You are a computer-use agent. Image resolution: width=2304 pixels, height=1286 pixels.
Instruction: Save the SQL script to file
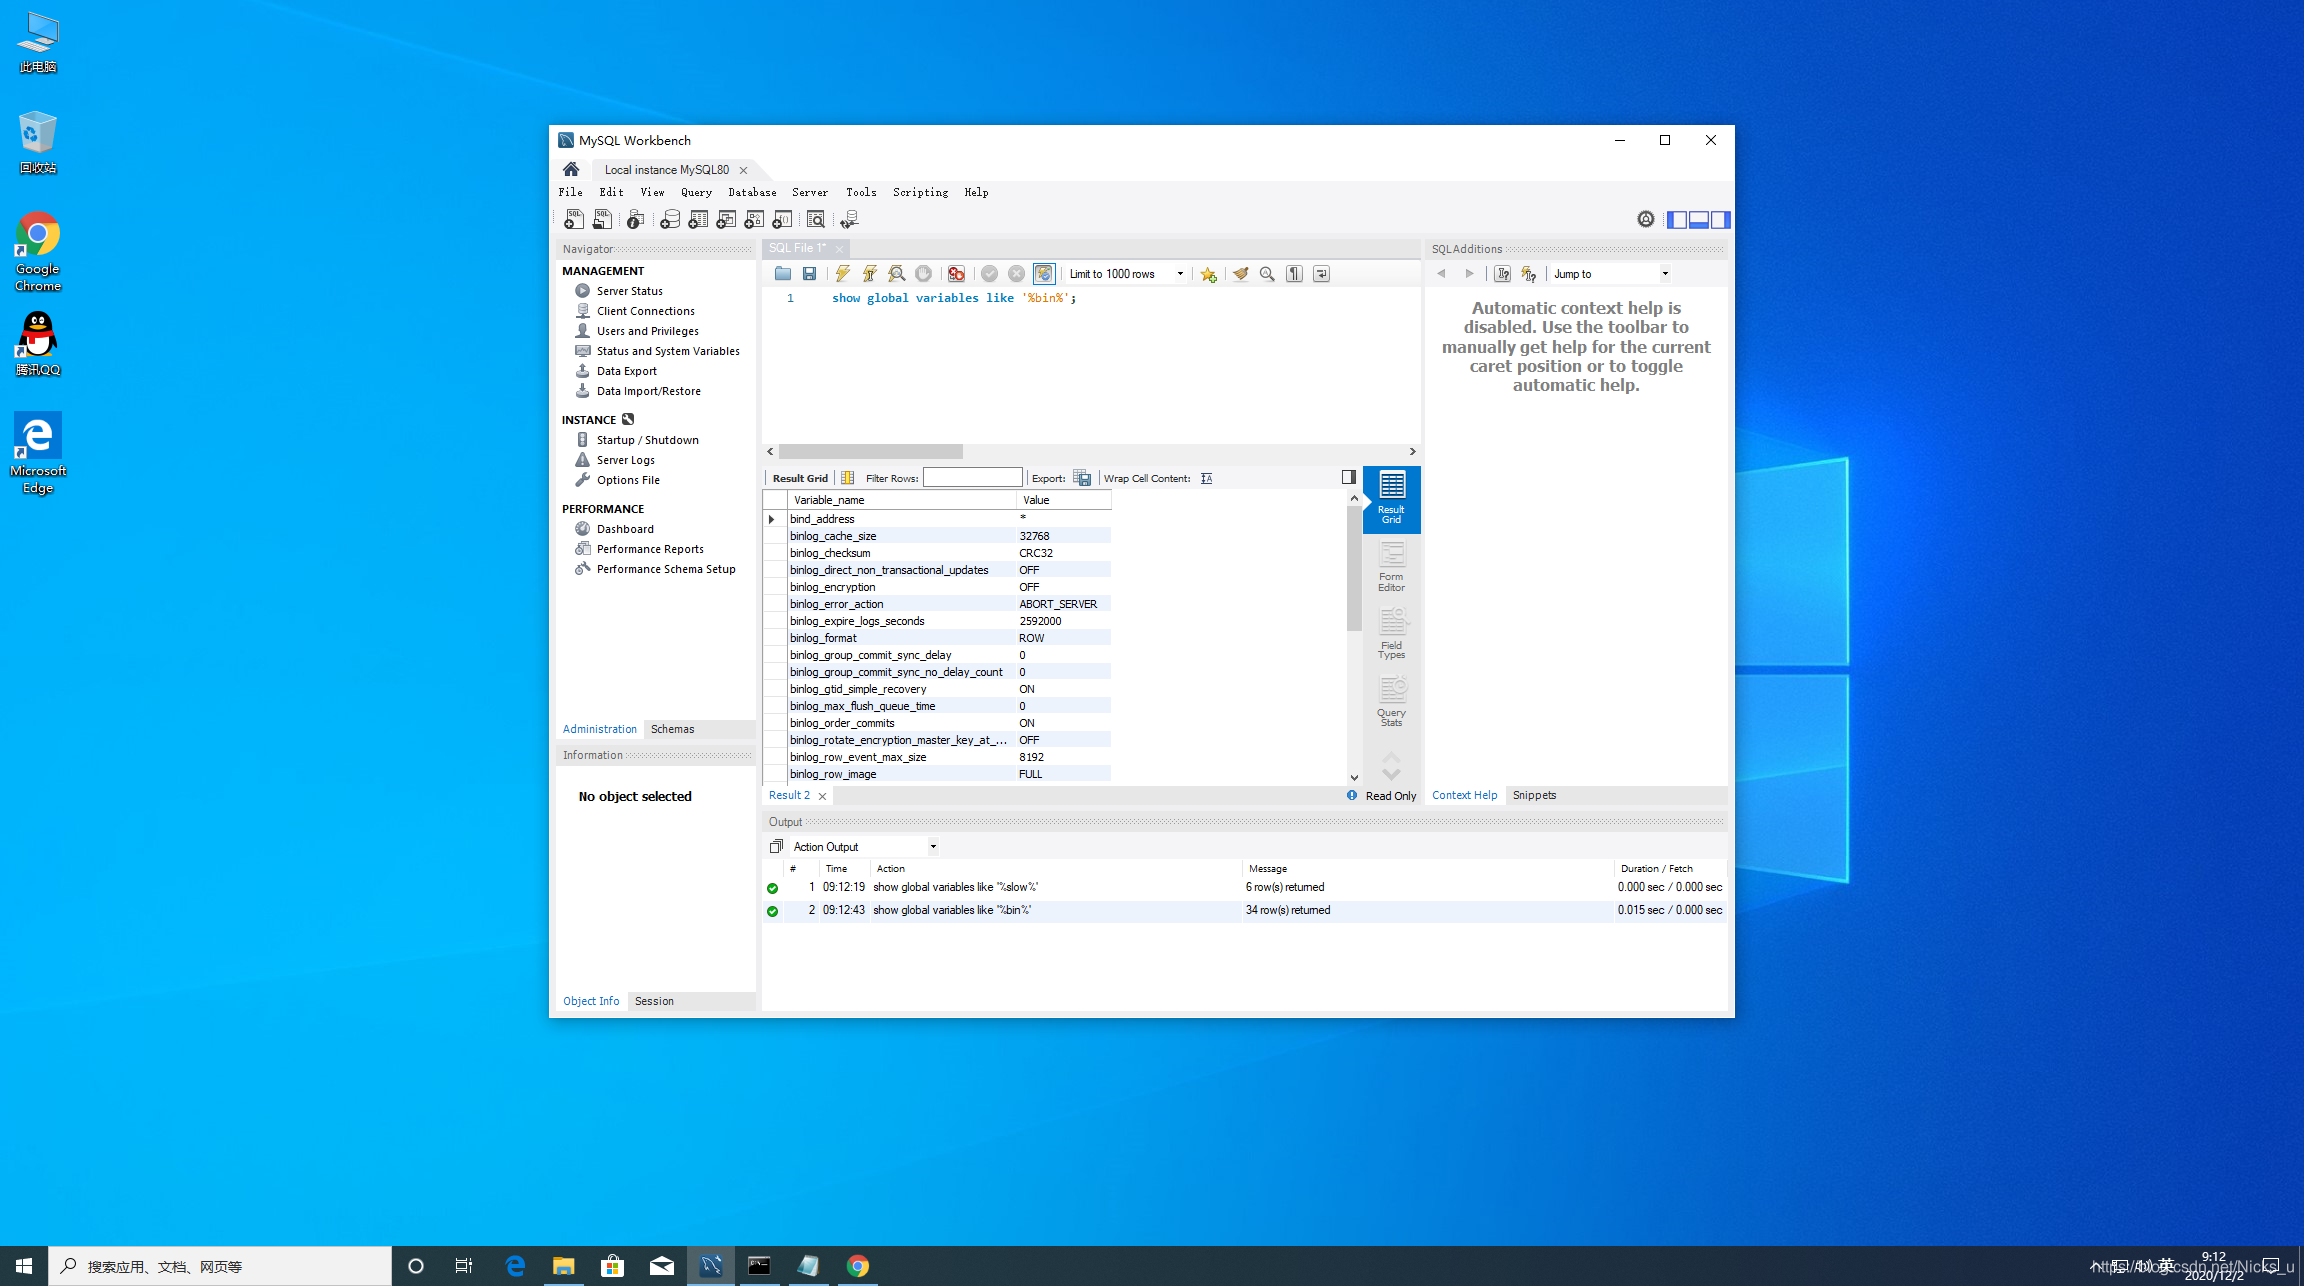(x=810, y=274)
